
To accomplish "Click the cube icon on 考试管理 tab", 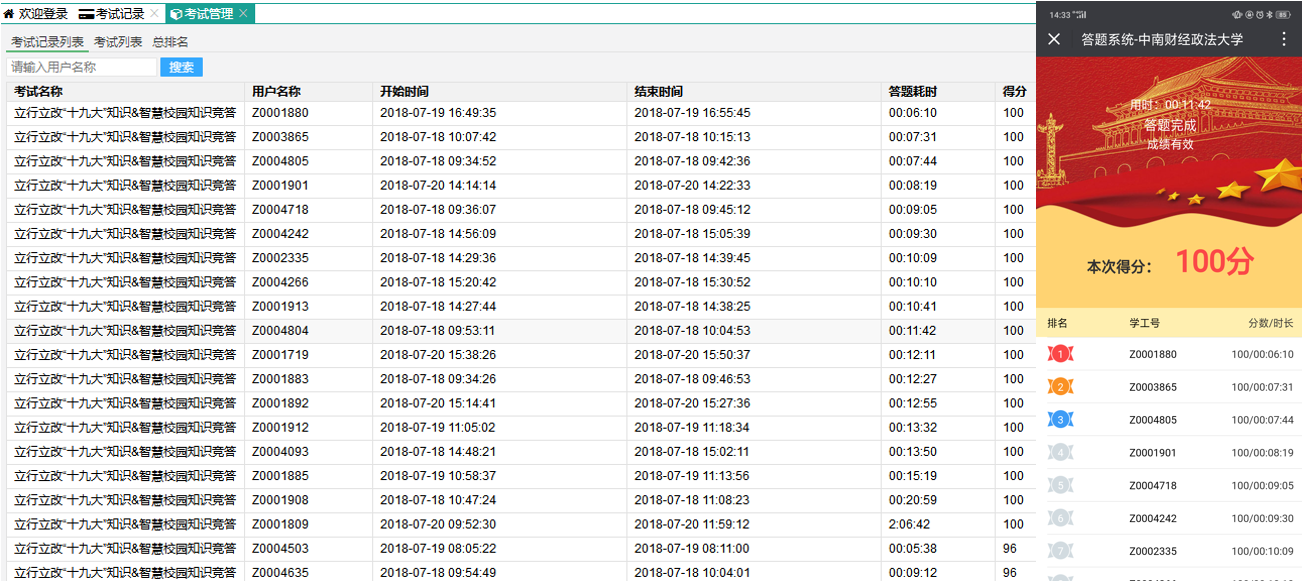I will coord(176,14).
